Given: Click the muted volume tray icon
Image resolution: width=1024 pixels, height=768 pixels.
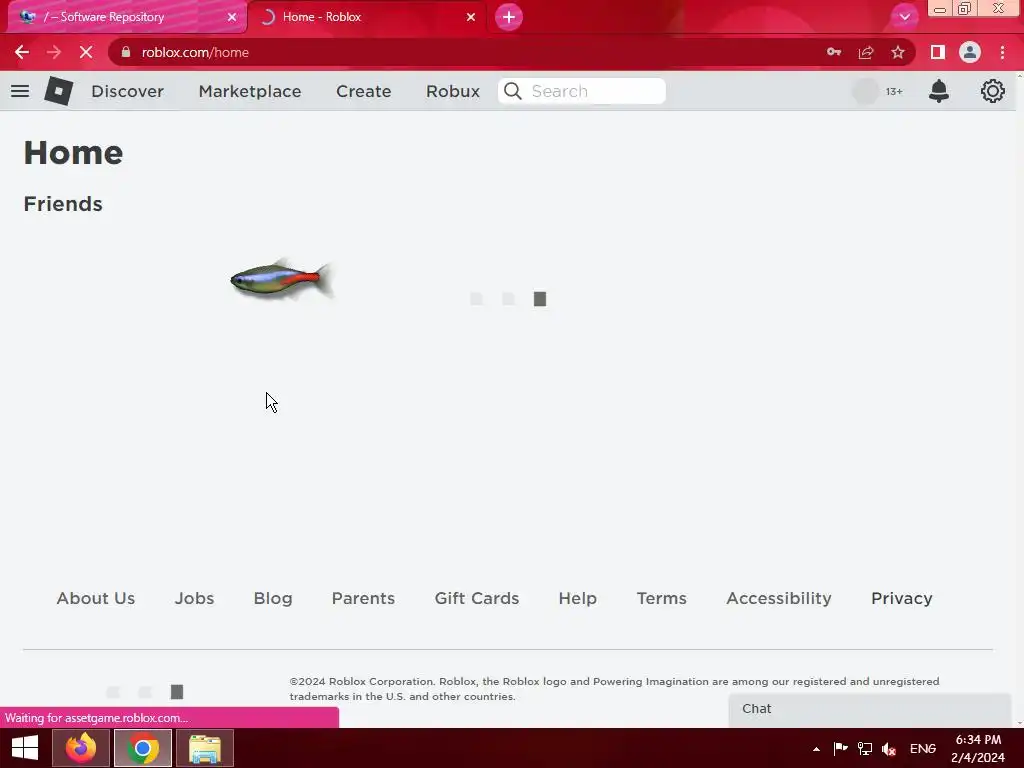Looking at the screenshot, I should pyautogui.click(x=889, y=749).
